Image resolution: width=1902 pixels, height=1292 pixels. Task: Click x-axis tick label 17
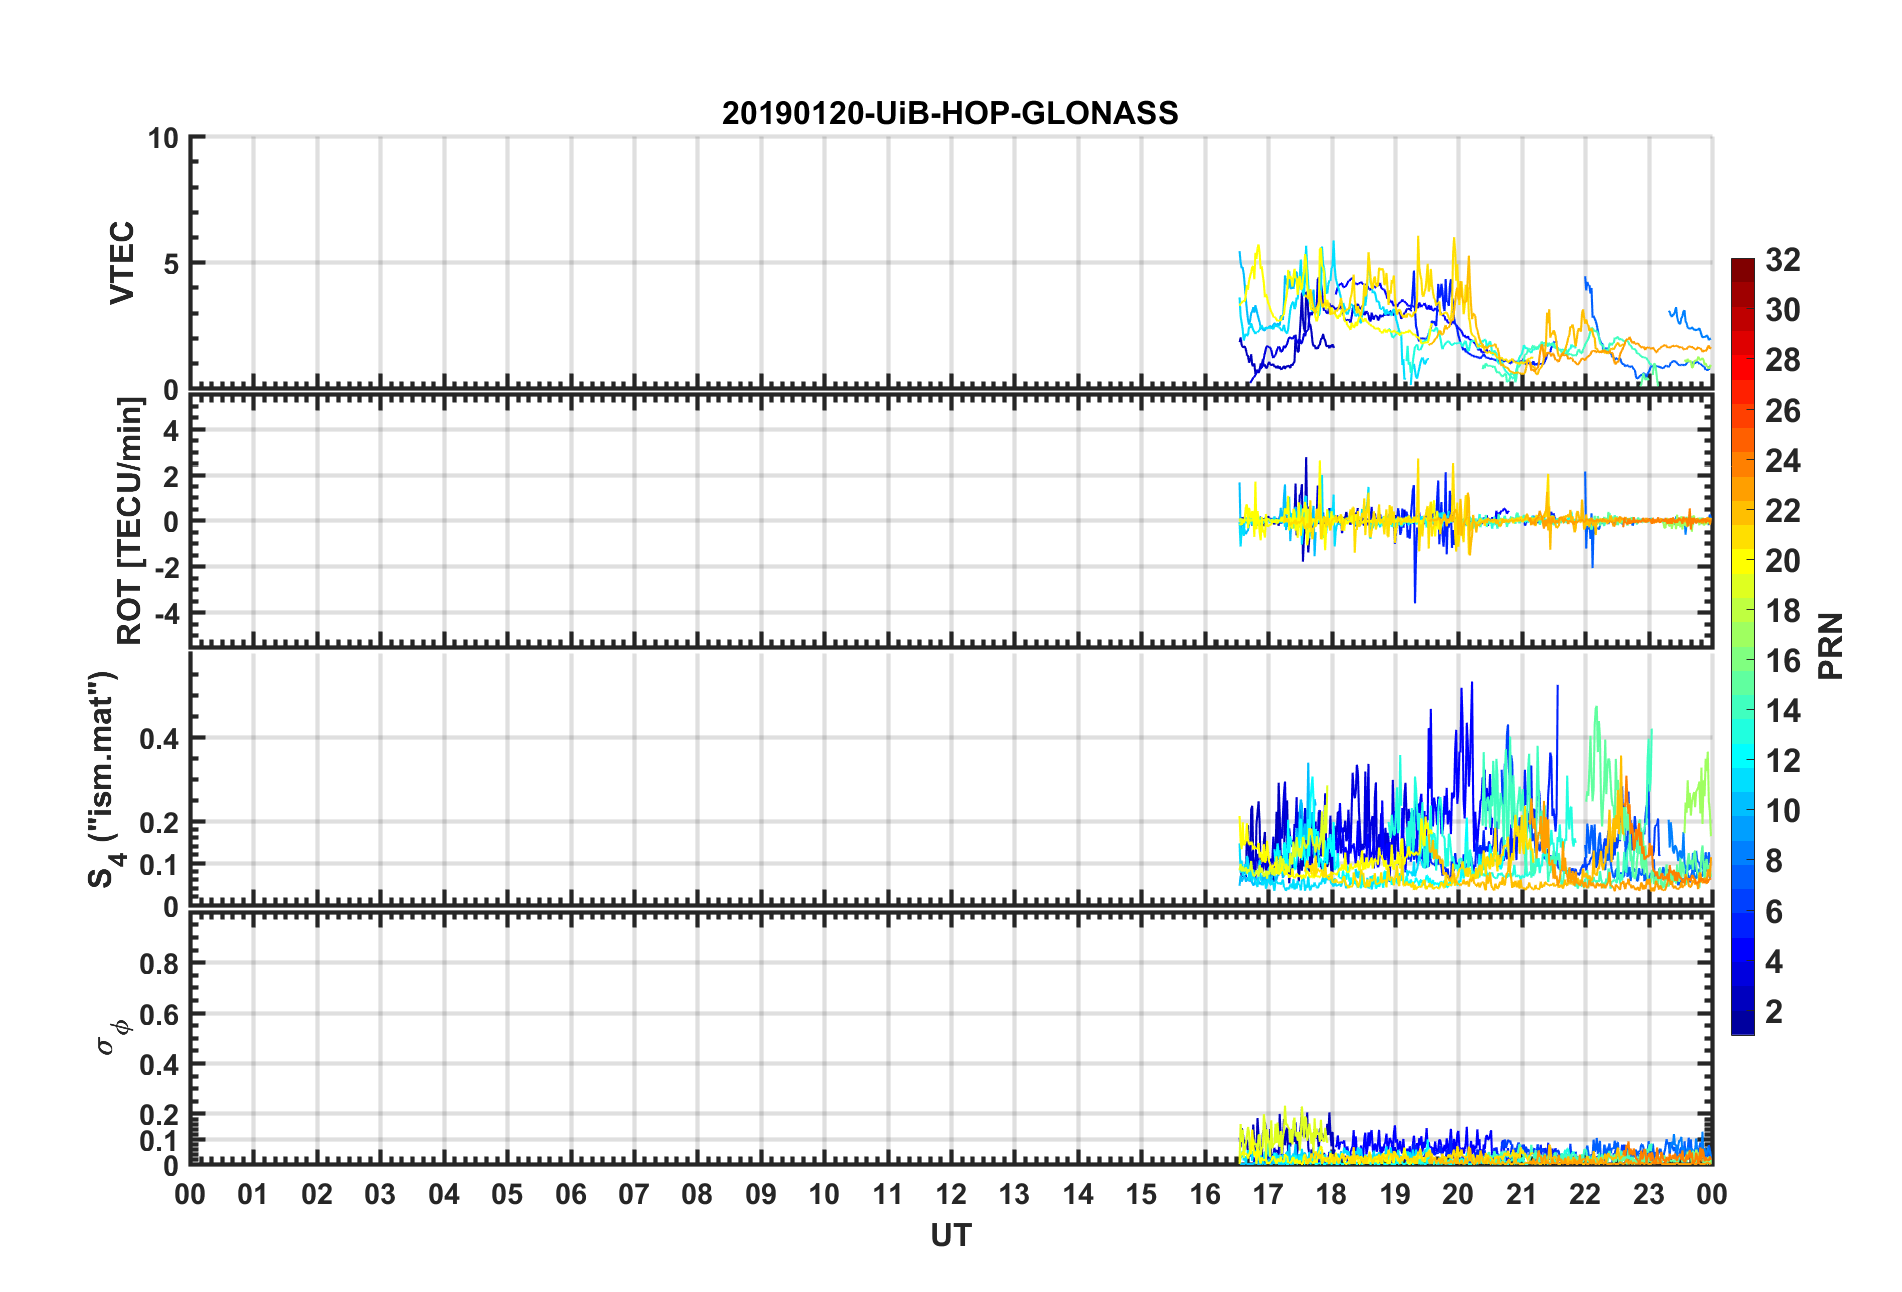point(1268,1194)
